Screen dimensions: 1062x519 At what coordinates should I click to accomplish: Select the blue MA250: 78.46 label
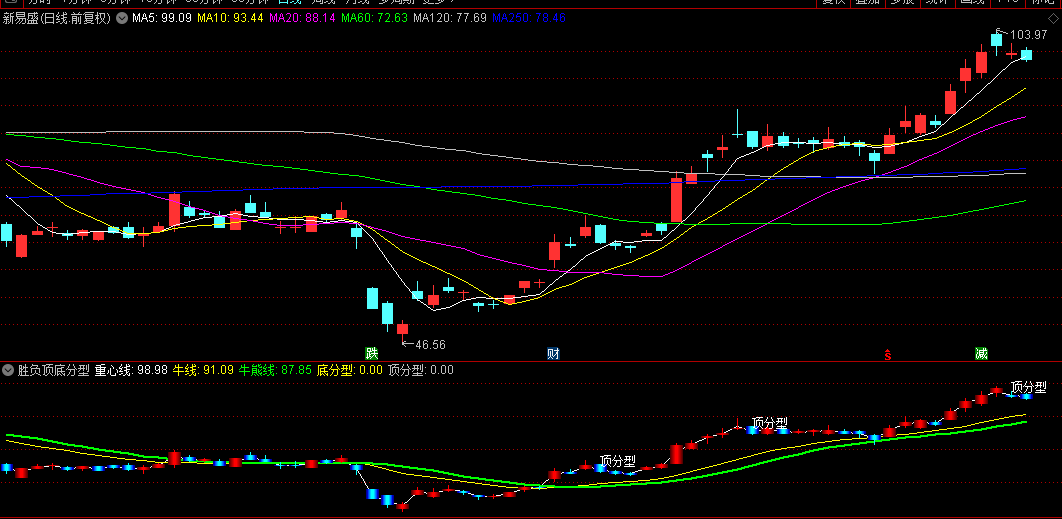529,19
